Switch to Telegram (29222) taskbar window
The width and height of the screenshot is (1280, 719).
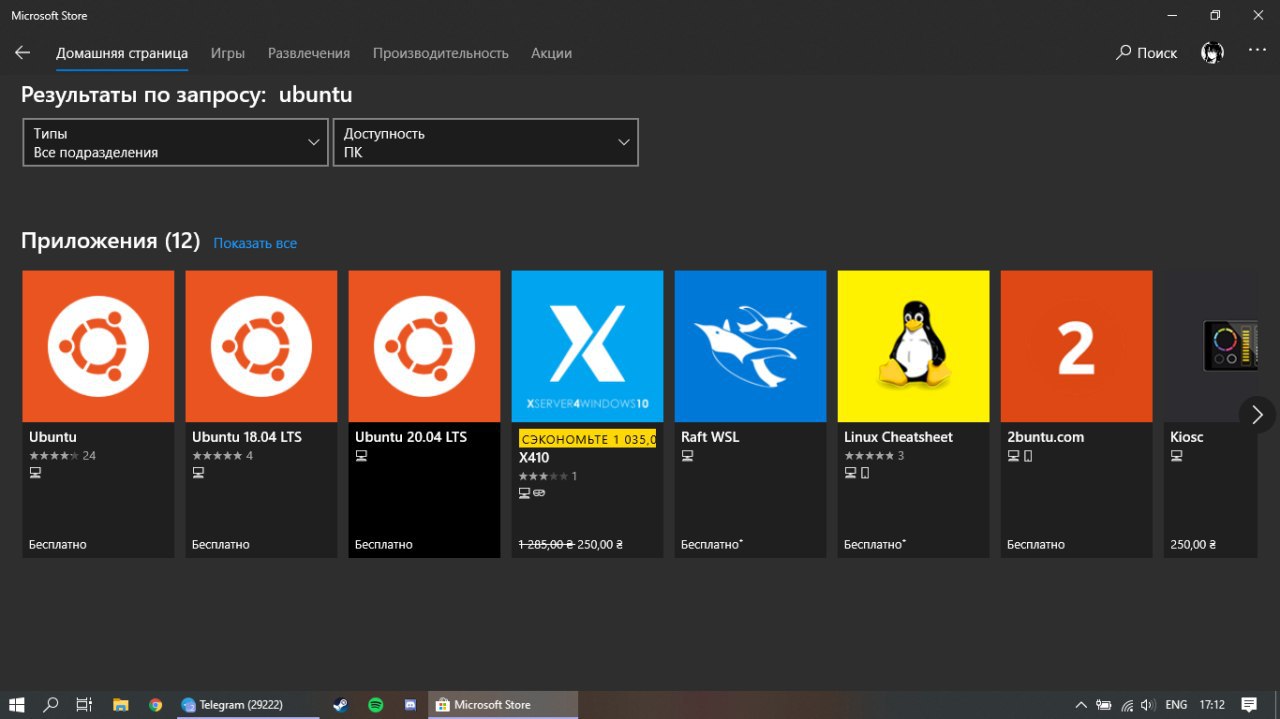246,705
